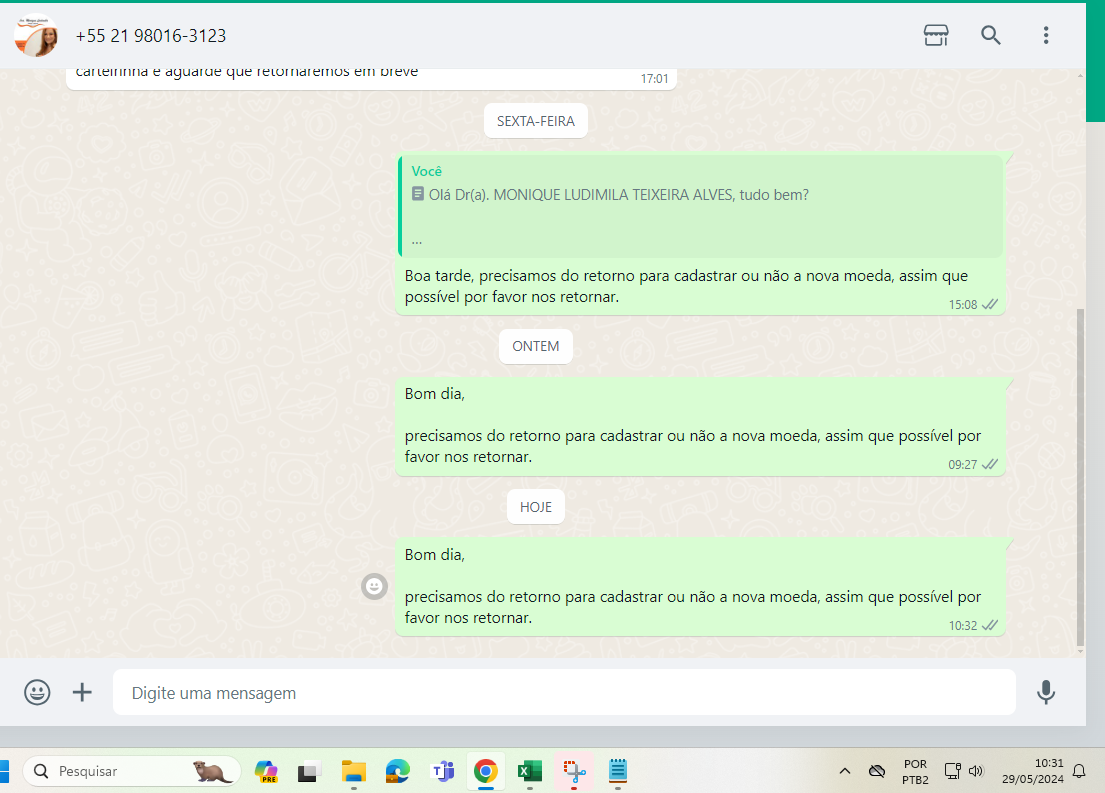
Task: Open the chat menu three-dots icon
Action: click(x=1046, y=35)
